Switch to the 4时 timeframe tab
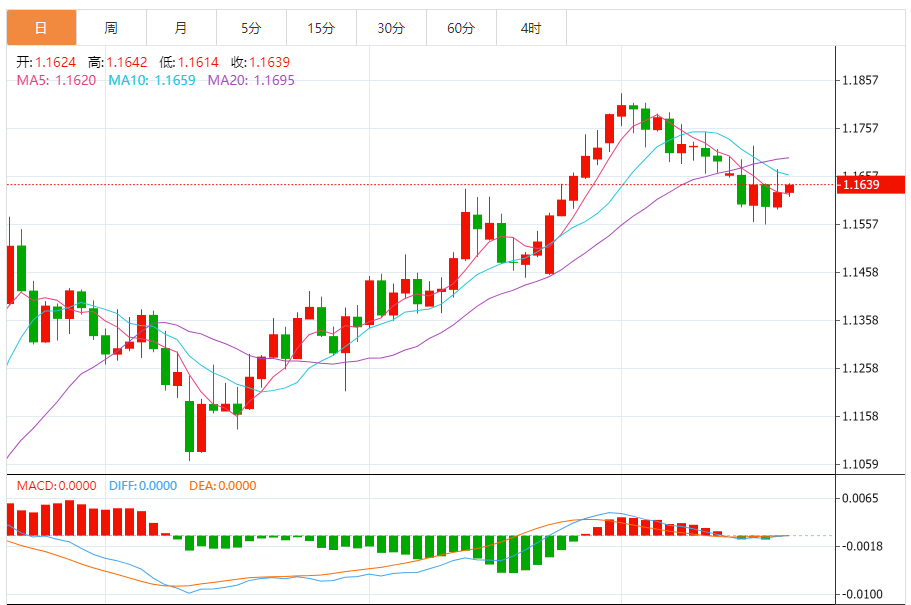The image size is (911, 605). click(x=531, y=27)
